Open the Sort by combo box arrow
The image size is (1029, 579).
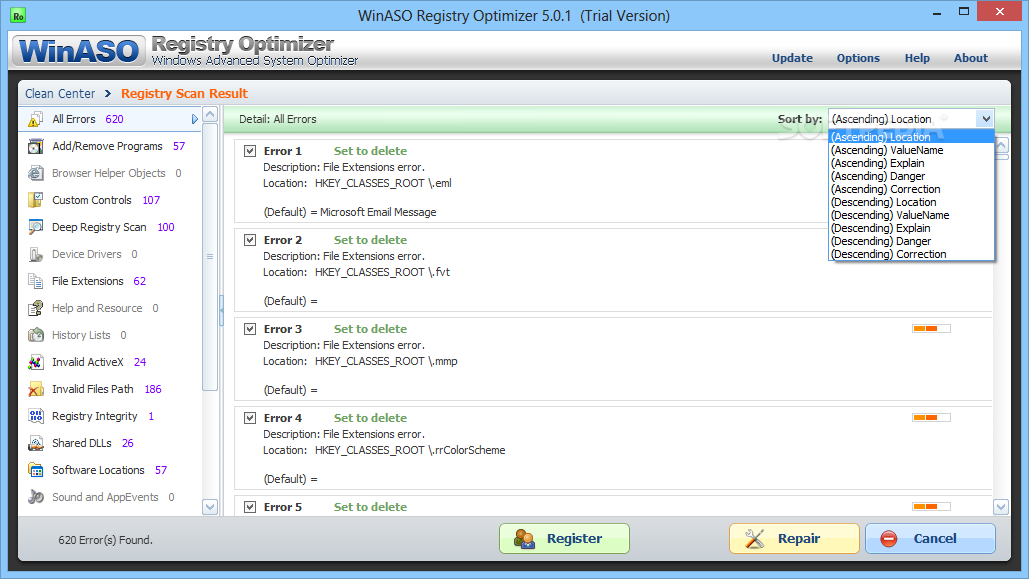(x=986, y=119)
